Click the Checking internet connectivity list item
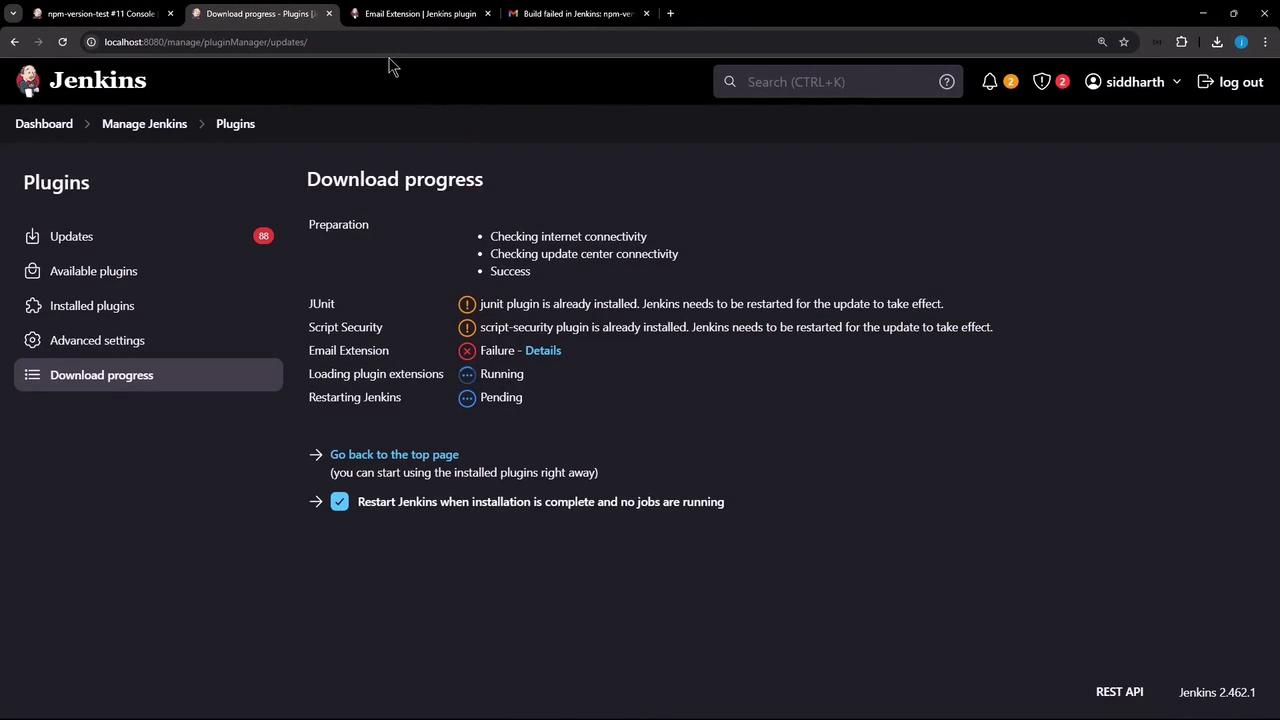The width and height of the screenshot is (1280, 720). [x=568, y=237]
